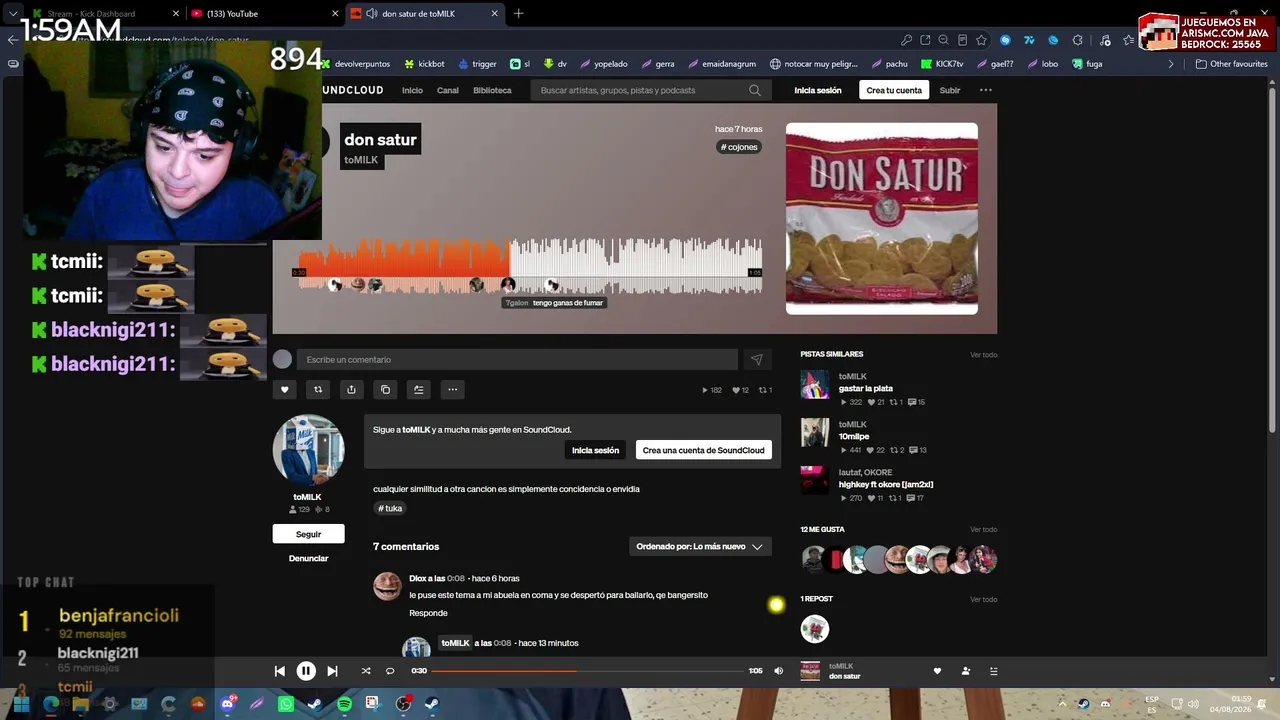This screenshot has width=1280, height=720.
Task: Open a new browser tab with the plus button
Action: [518, 14]
